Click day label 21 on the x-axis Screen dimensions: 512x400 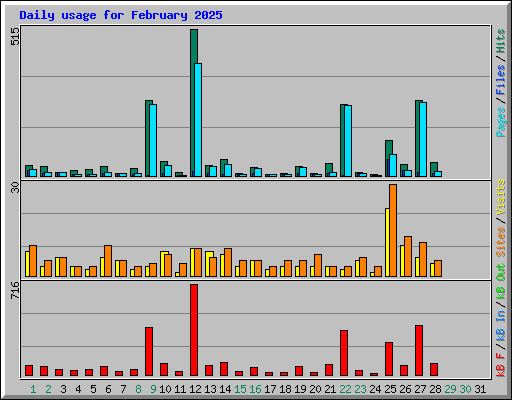click(330, 389)
